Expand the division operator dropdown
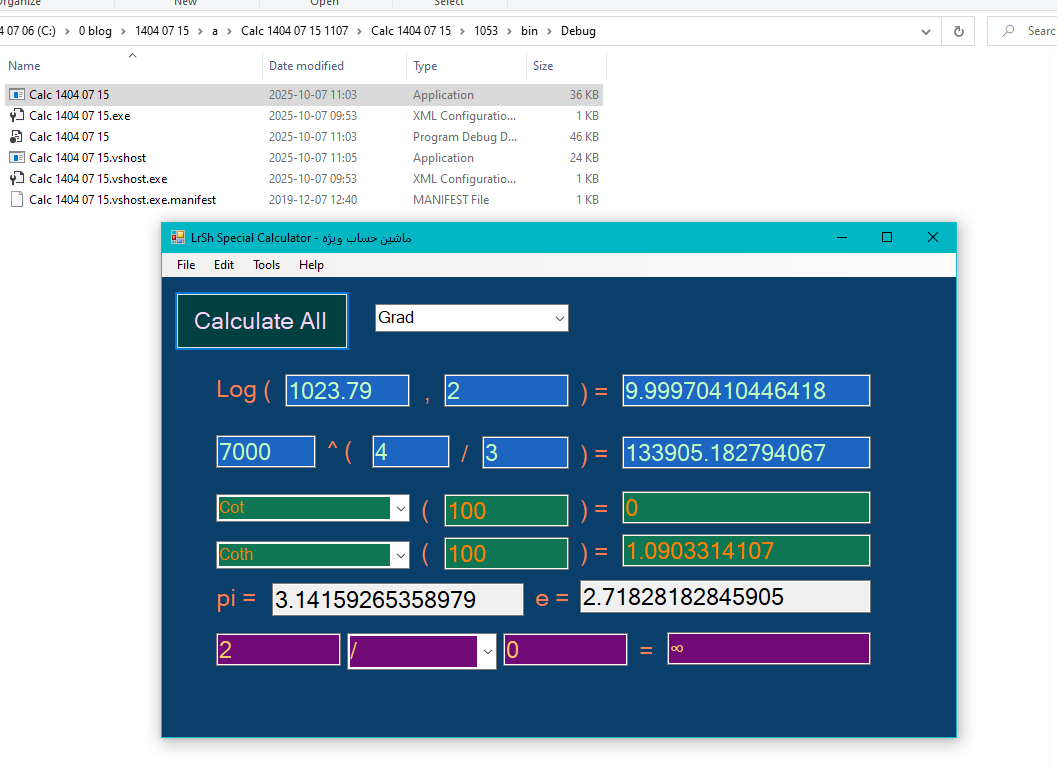Viewport: 1057px width, 768px height. (487, 650)
